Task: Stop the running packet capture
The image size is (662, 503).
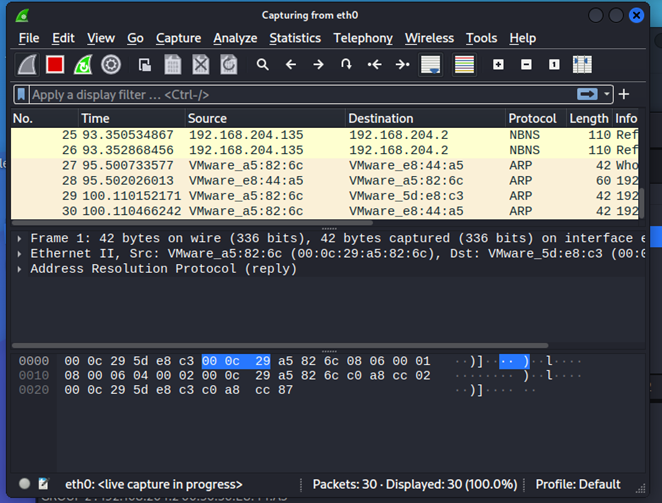Action: [x=55, y=65]
